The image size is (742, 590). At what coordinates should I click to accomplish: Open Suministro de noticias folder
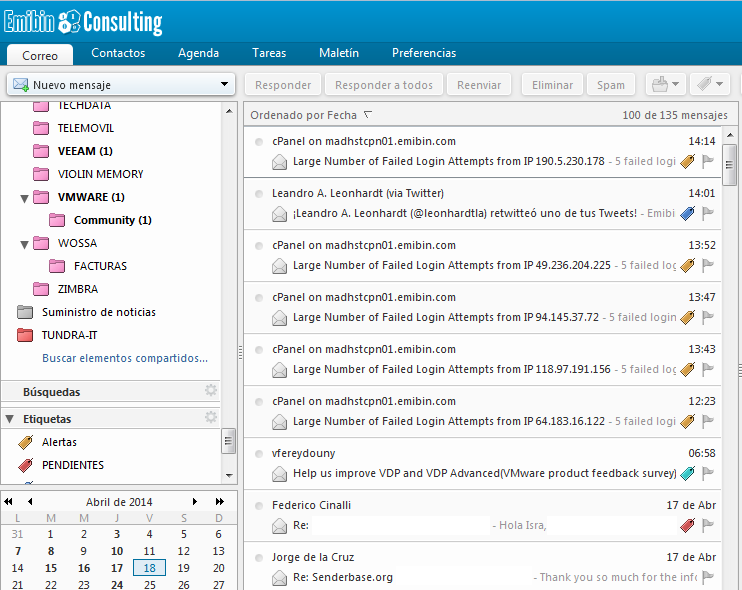pos(98,312)
